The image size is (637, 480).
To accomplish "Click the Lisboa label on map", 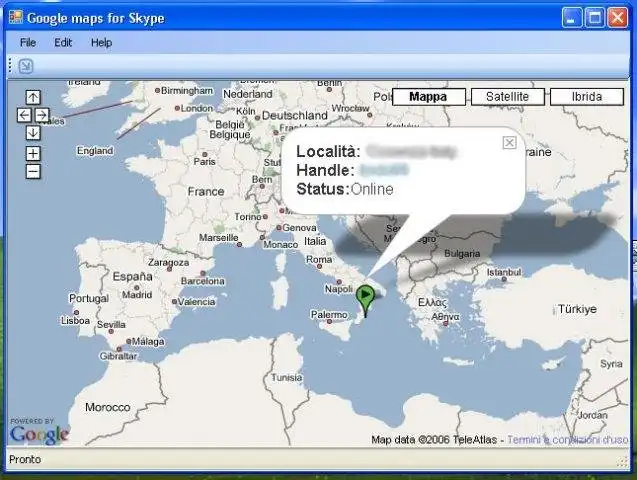I will tap(75, 321).
